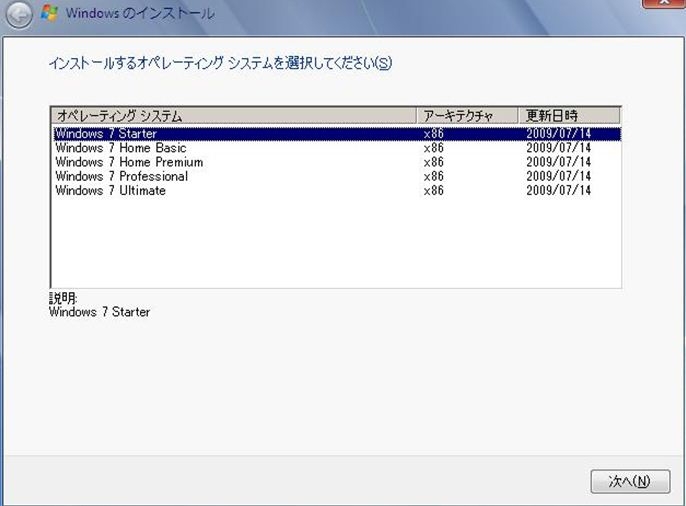The width and height of the screenshot is (686, 506).
Task: Click the Windows flag logo in title bar
Action: [x=49, y=13]
